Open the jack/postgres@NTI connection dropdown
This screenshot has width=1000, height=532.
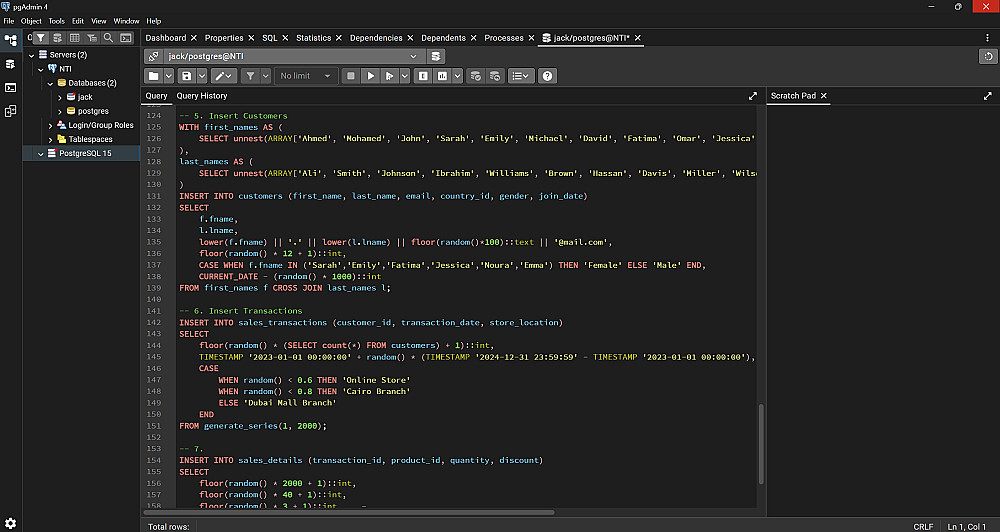coord(292,56)
